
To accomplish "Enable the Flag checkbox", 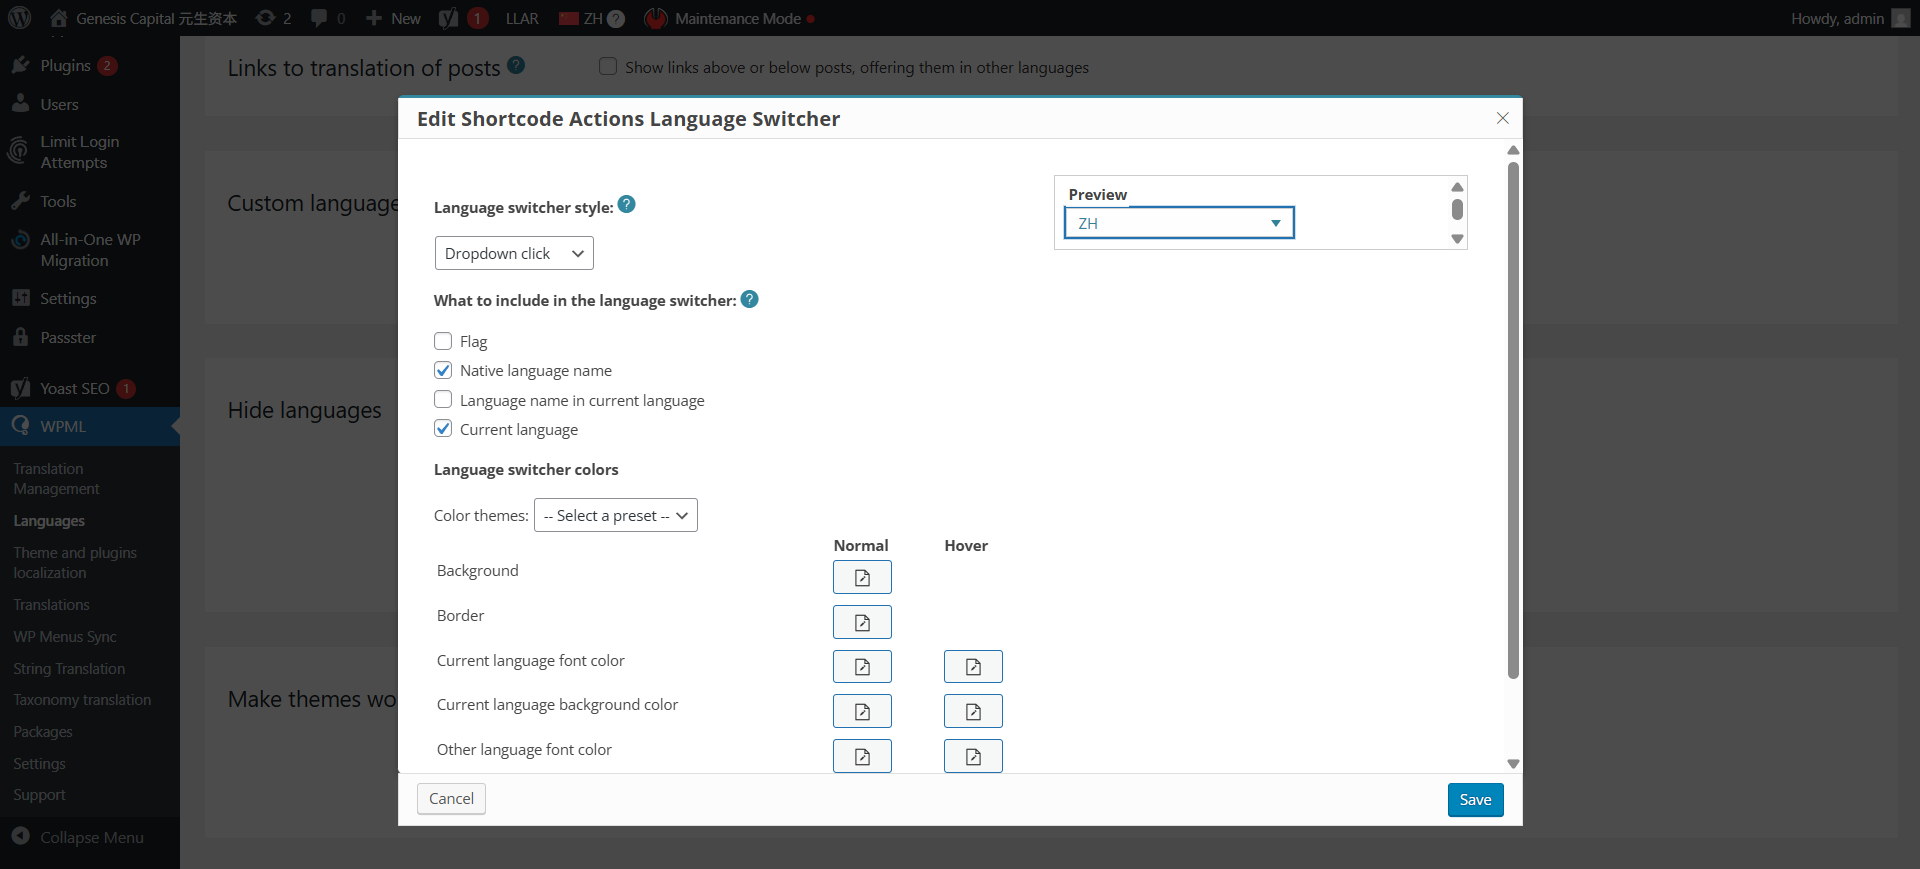I will (x=443, y=341).
